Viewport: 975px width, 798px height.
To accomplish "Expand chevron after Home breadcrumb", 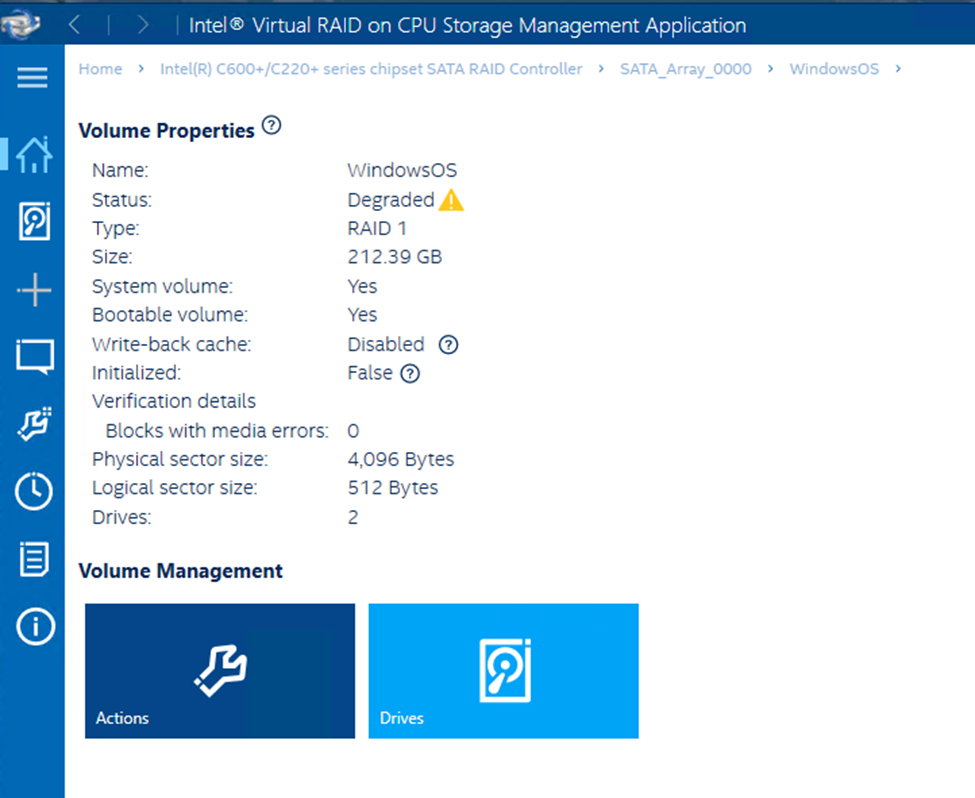I will point(141,68).
